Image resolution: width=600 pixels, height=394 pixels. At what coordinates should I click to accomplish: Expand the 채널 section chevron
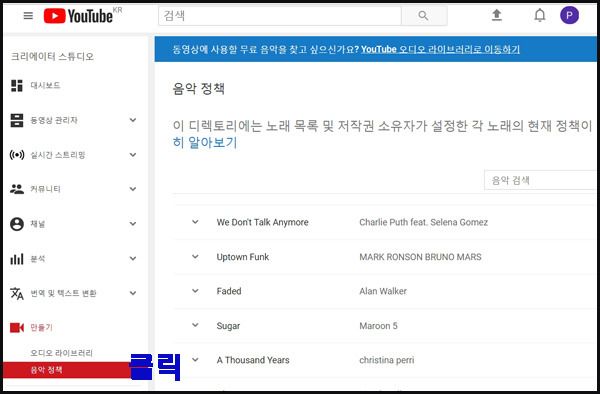(133, 224)
